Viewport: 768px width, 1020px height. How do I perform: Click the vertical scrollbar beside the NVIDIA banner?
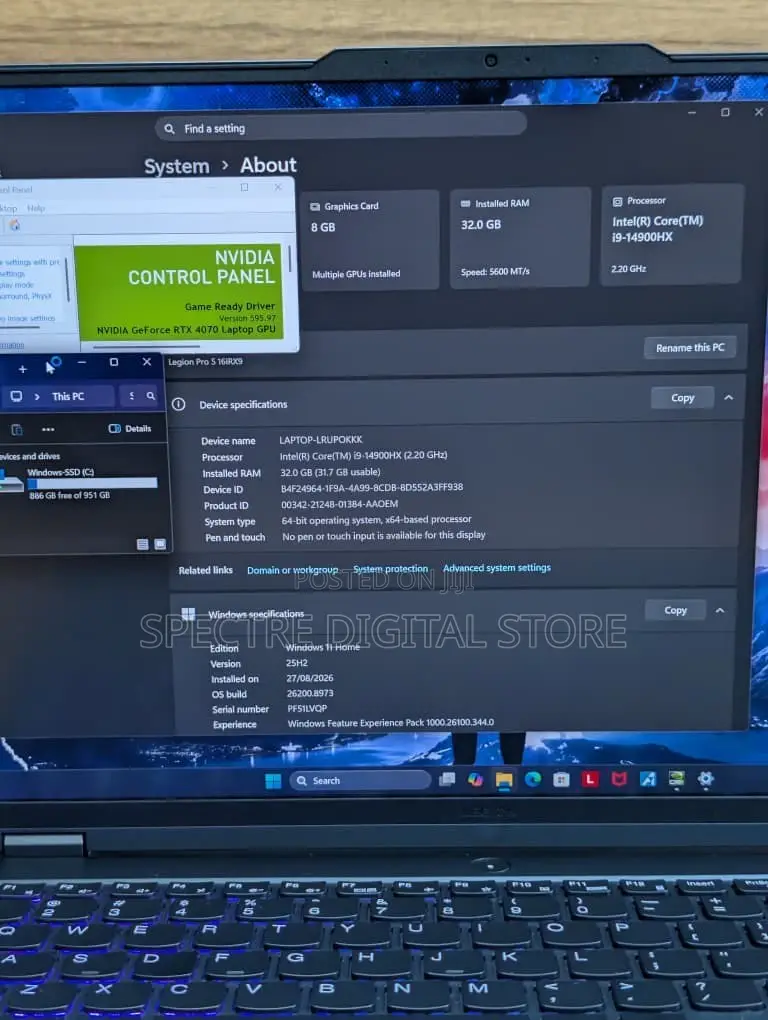pyautogui.click(x=290, y=260)
